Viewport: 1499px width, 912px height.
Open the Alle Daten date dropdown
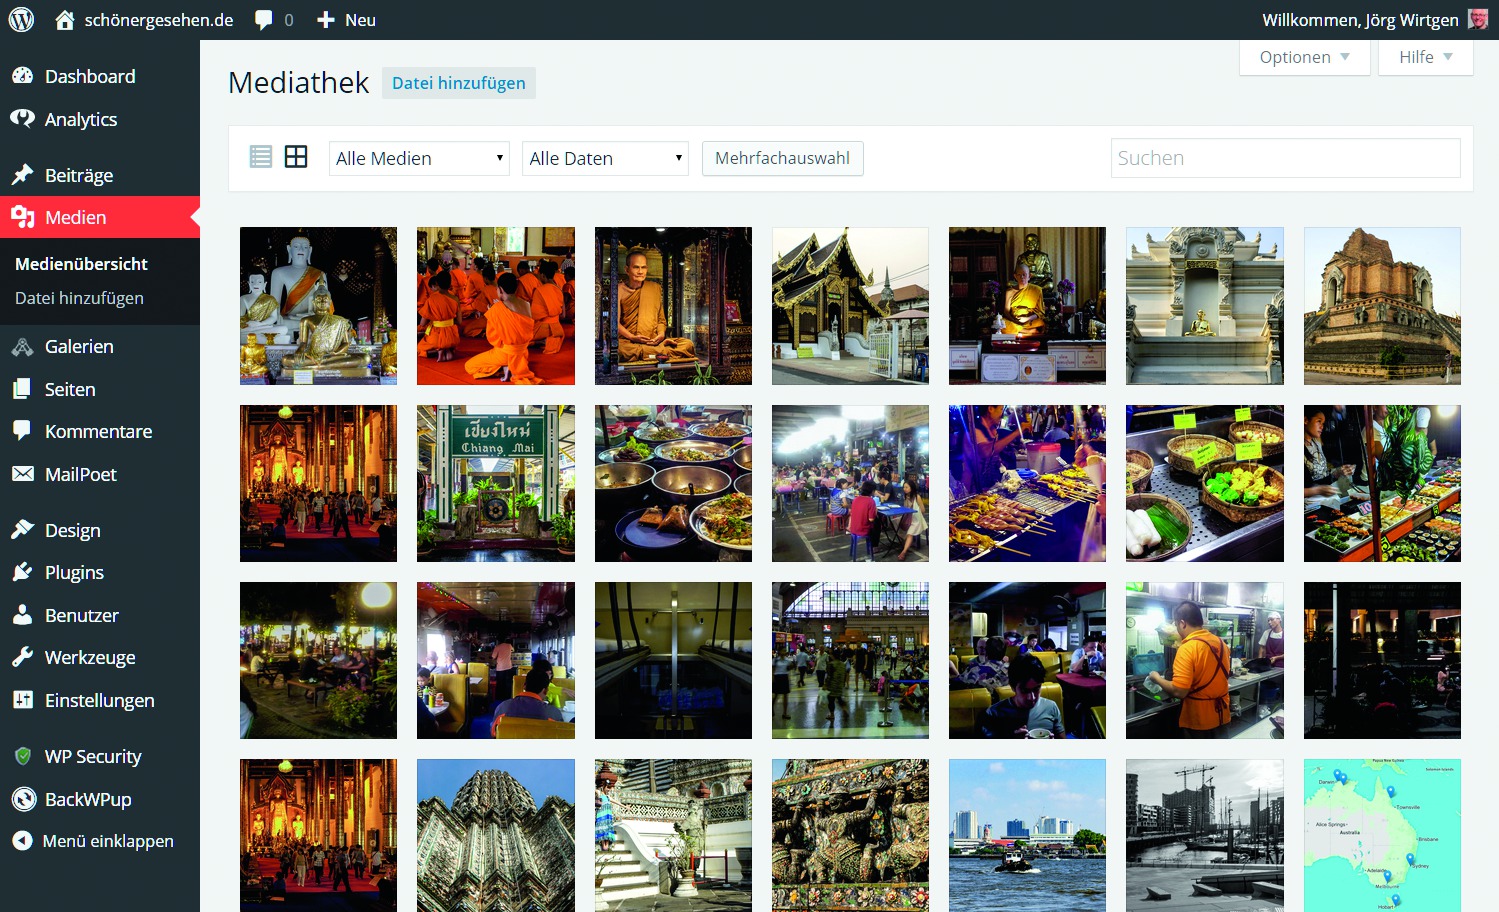pyautogui.click(x=605, y=158)
